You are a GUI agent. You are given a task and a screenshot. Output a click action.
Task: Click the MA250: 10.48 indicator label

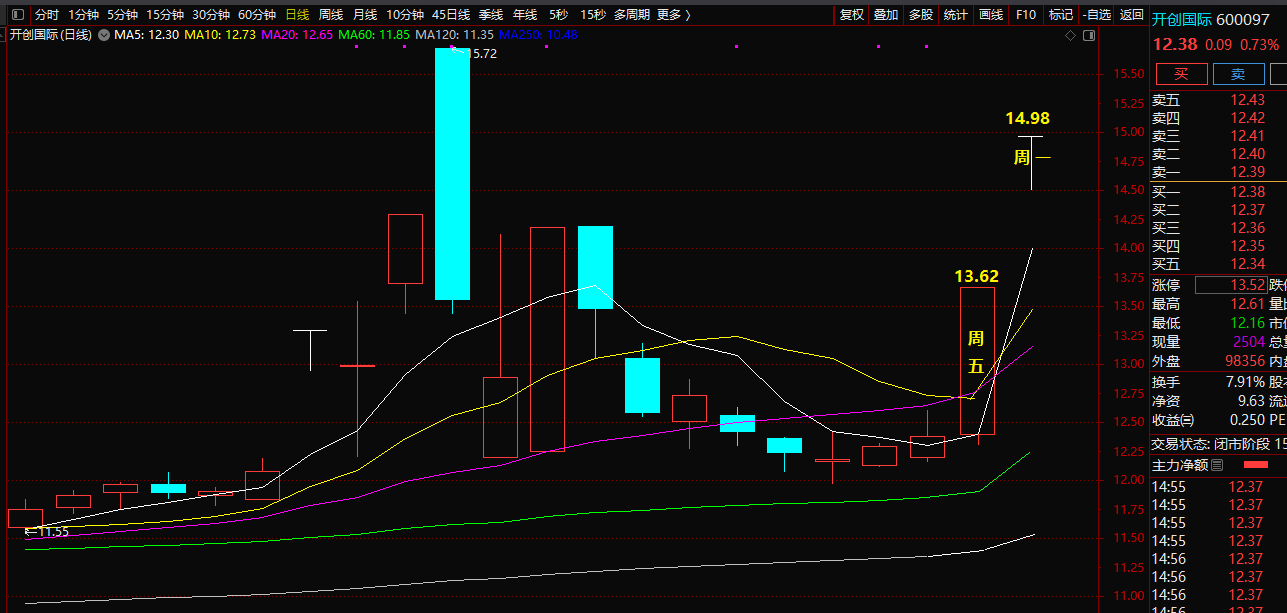[538, 35]
